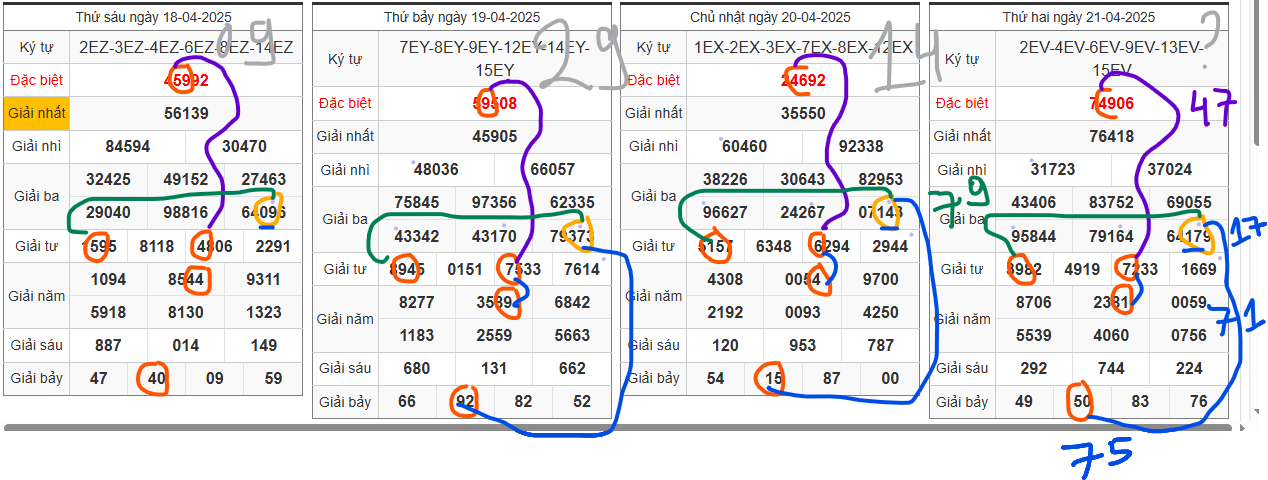Click the orange highlighted Giải nhất label
Screen dimensions: 1268x480
click(x=37, y=113)
